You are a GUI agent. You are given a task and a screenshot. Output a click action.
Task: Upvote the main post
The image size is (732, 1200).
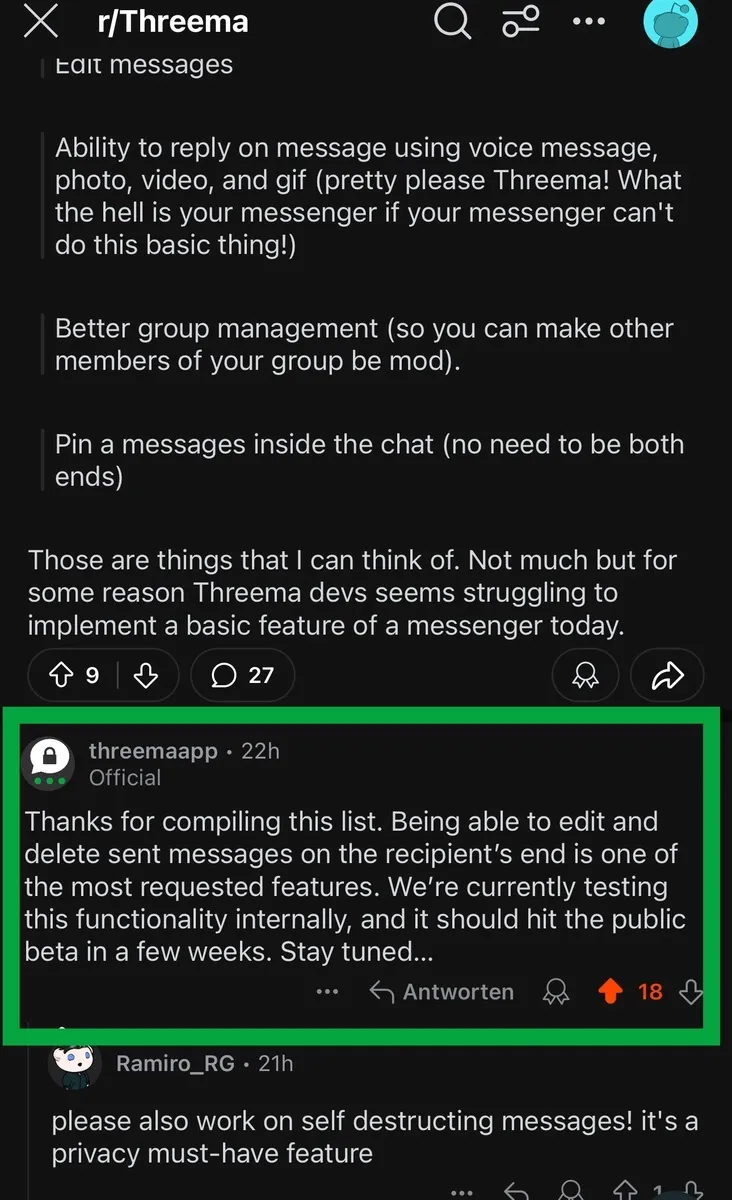click(x=62, y=676)
